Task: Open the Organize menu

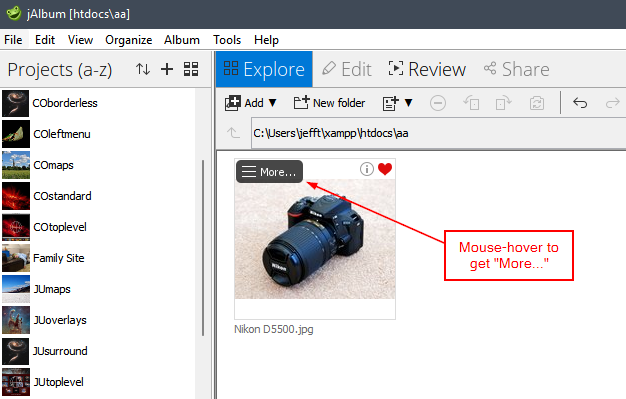Action: coord(129,40)
